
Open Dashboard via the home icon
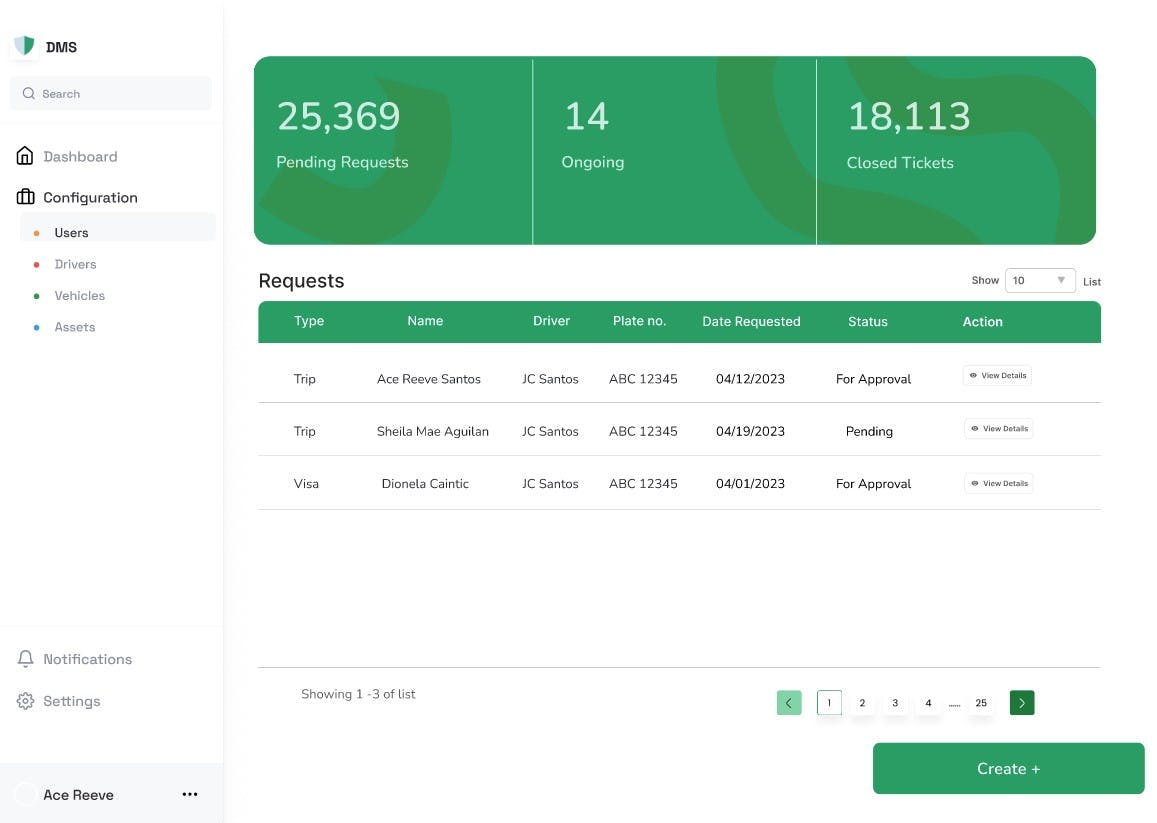coord(25,157)
